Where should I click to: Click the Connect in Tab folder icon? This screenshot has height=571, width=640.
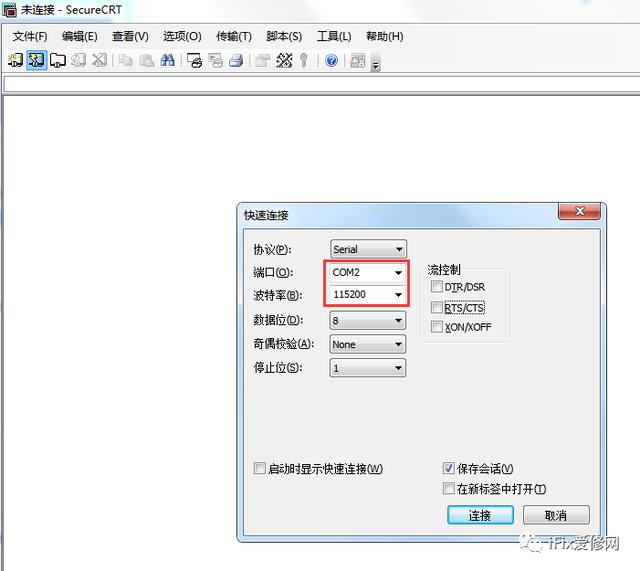58,60
